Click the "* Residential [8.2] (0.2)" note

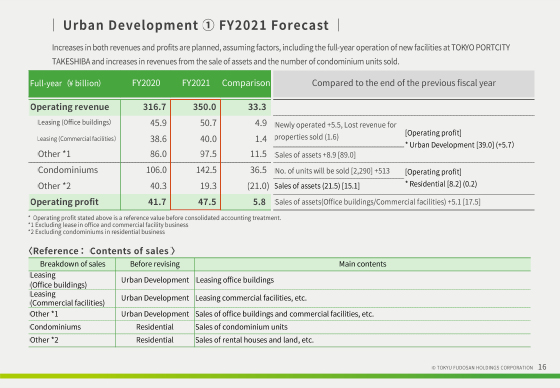[x=441, y=184]
